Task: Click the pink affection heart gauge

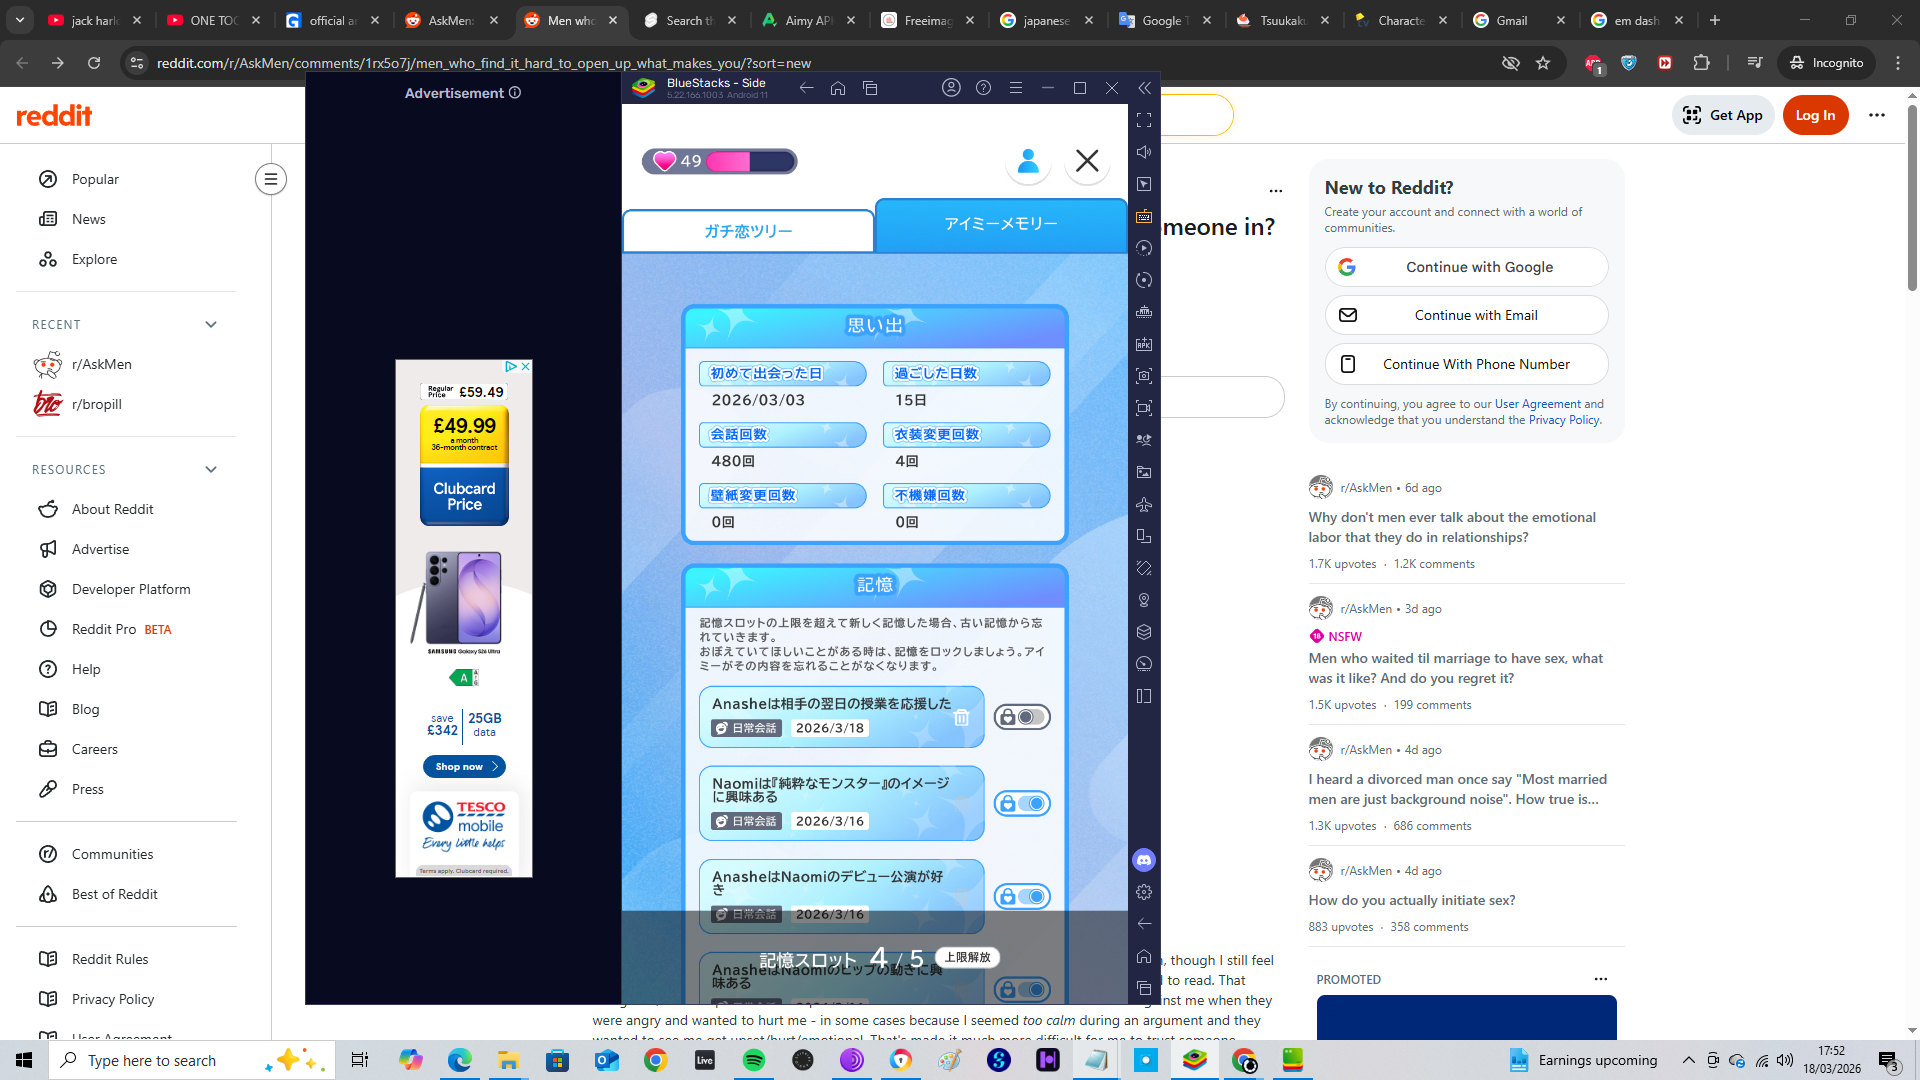Action: pyautogui.click(x=719, y=161)
